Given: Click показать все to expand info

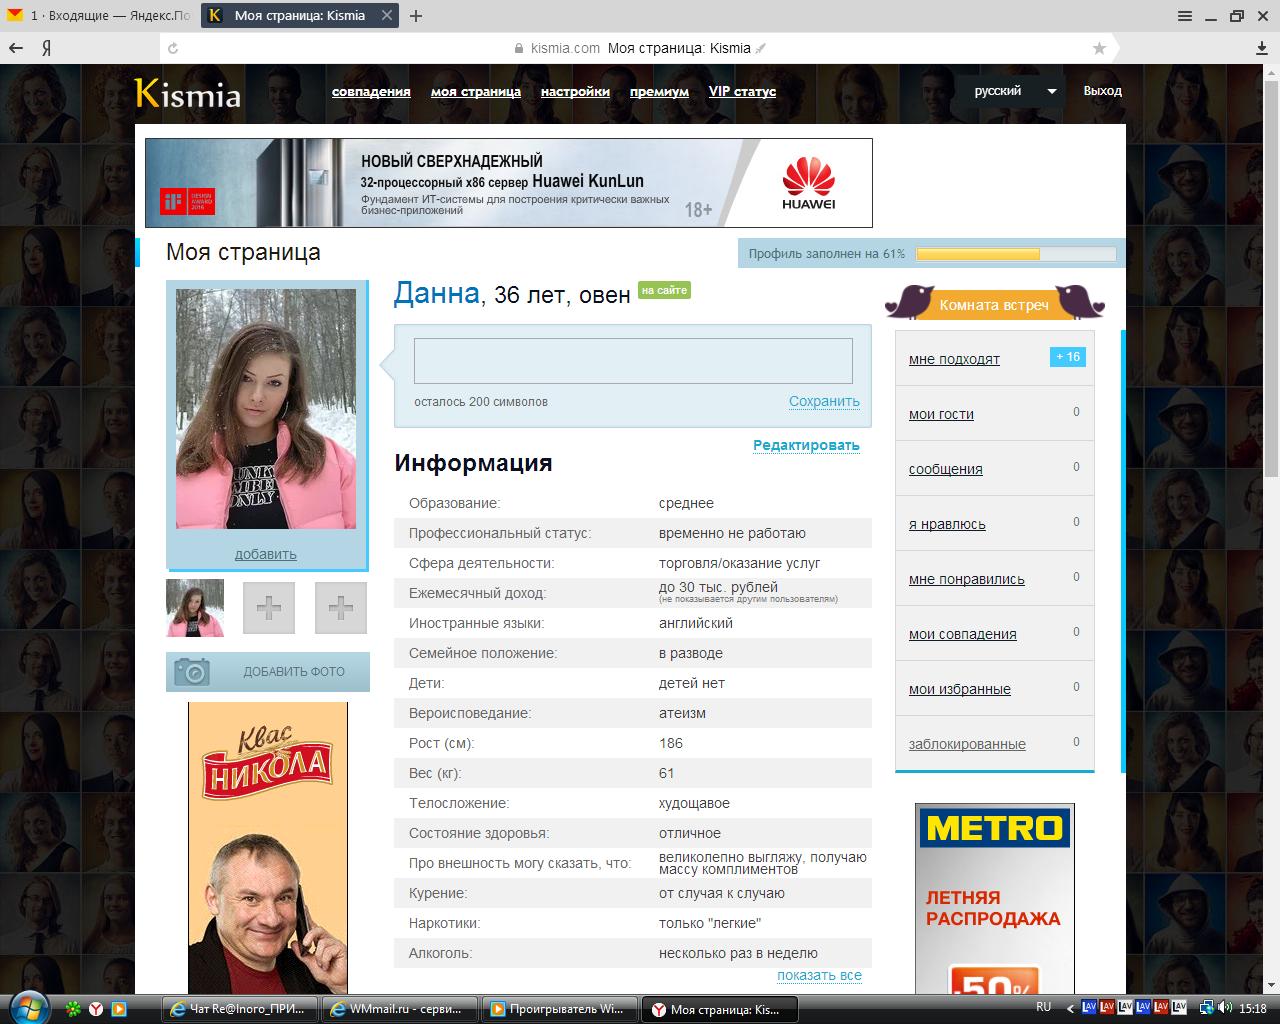Looking at the screenshot, I should coord(819,975).
